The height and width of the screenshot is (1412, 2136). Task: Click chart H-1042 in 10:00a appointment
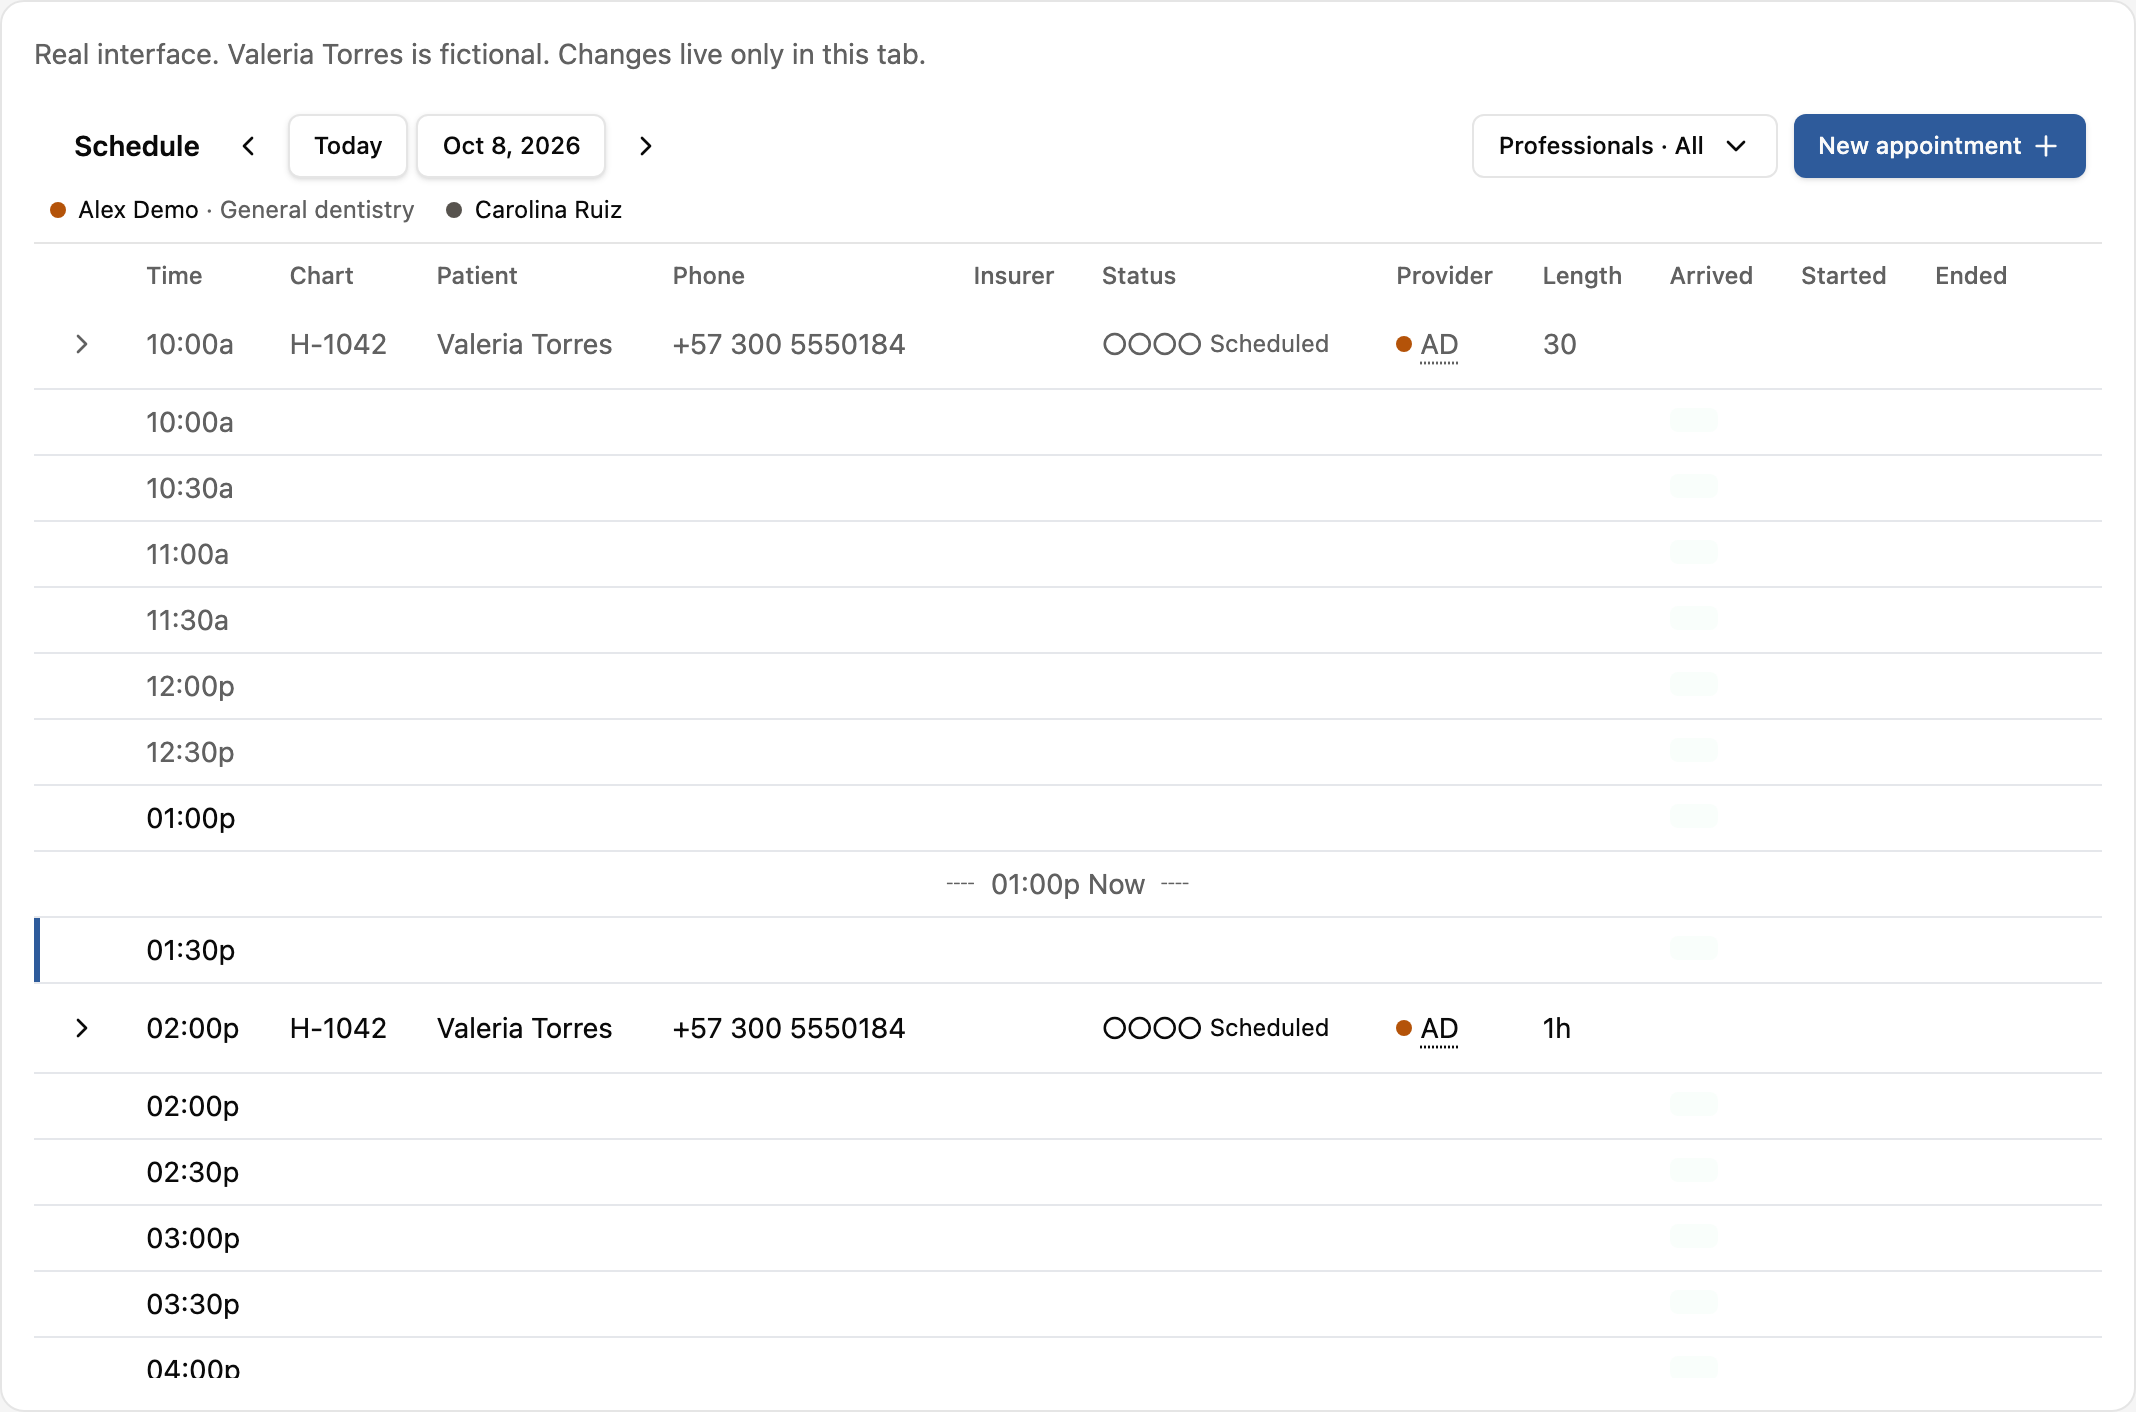coord(338,344)
